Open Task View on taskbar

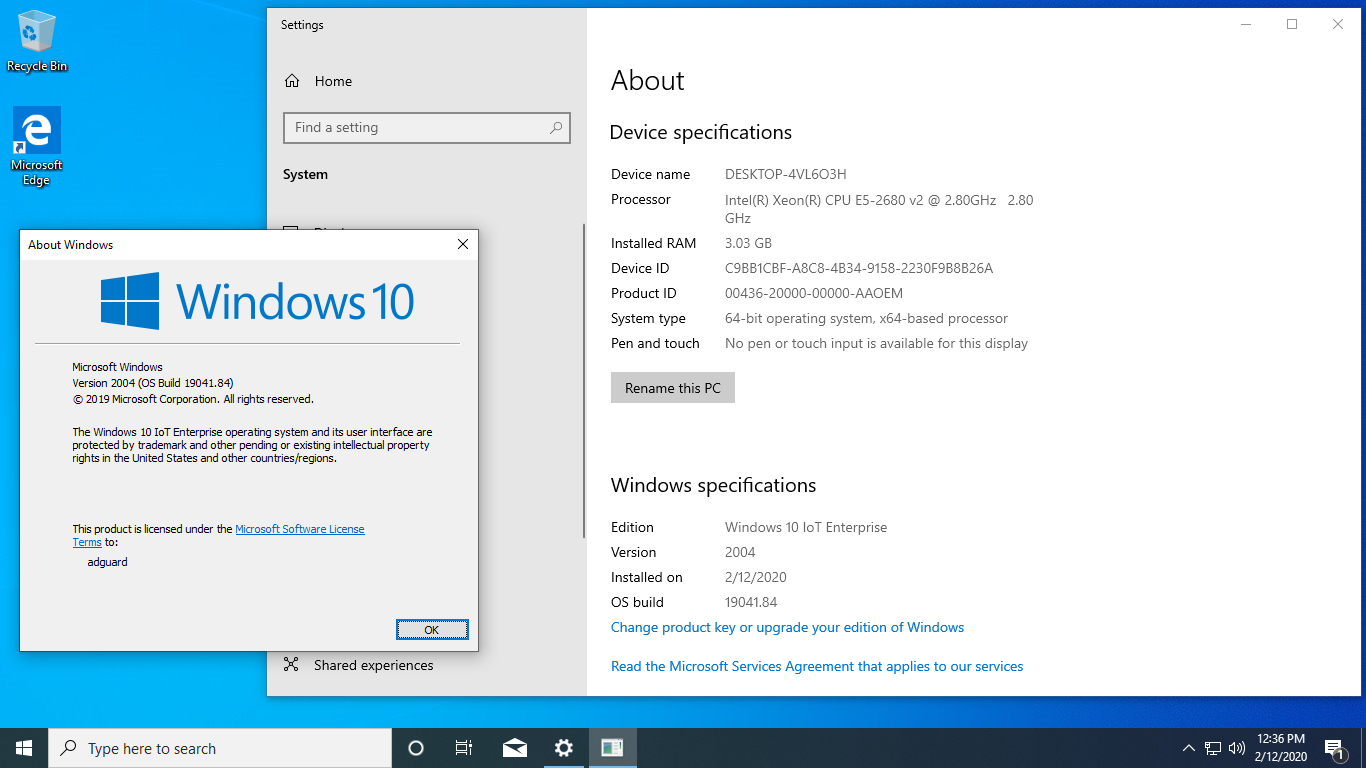coord(464,748)
